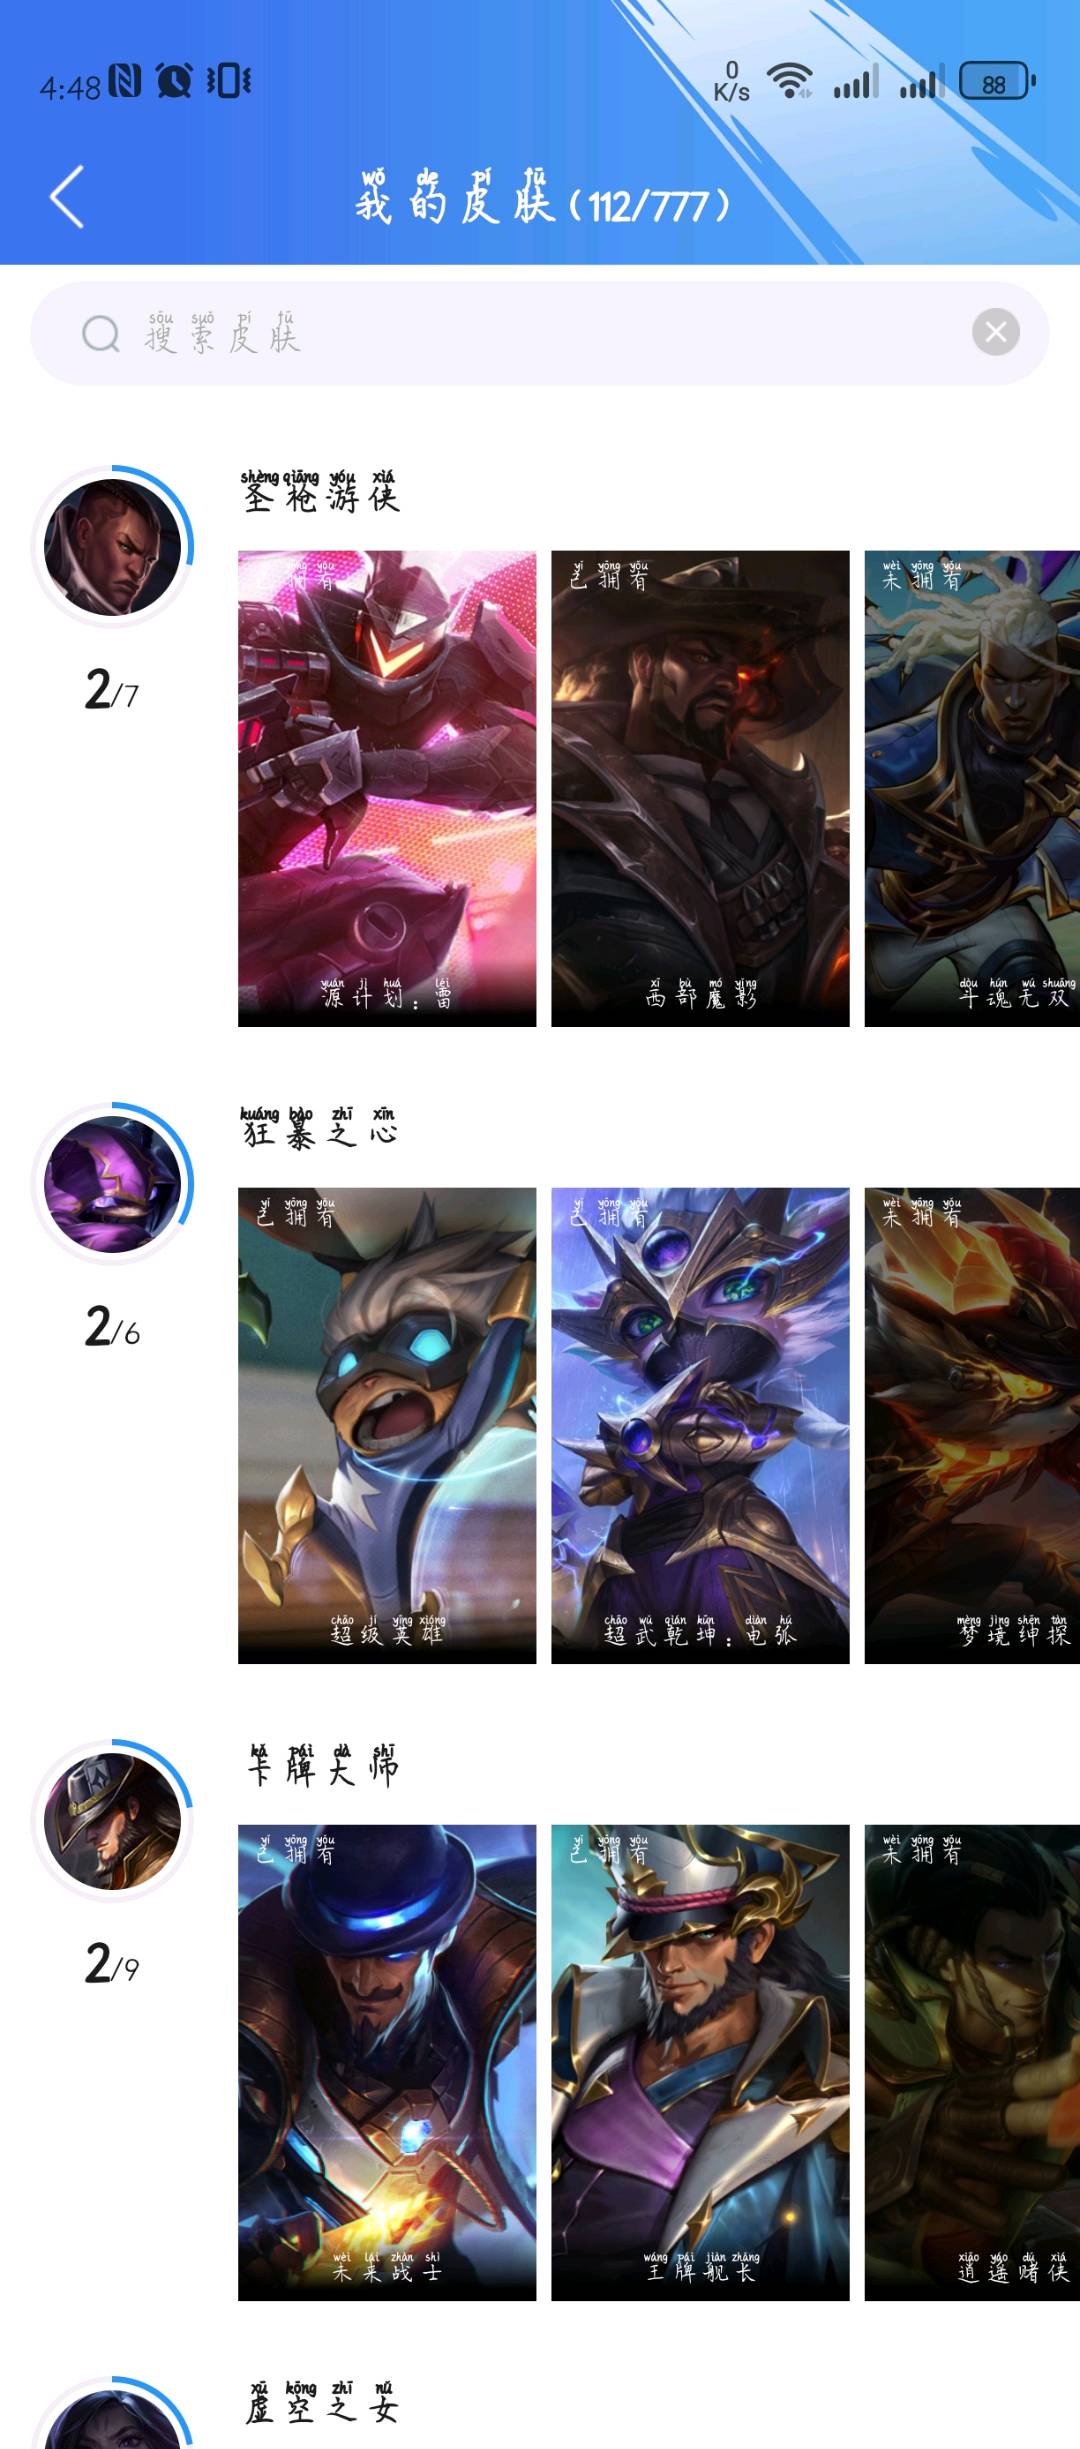The height and width of the screenshot is (2449, 1080).
Task: Open the 狂暴之心 champion avatar
Action: [x=112, y=1184]
